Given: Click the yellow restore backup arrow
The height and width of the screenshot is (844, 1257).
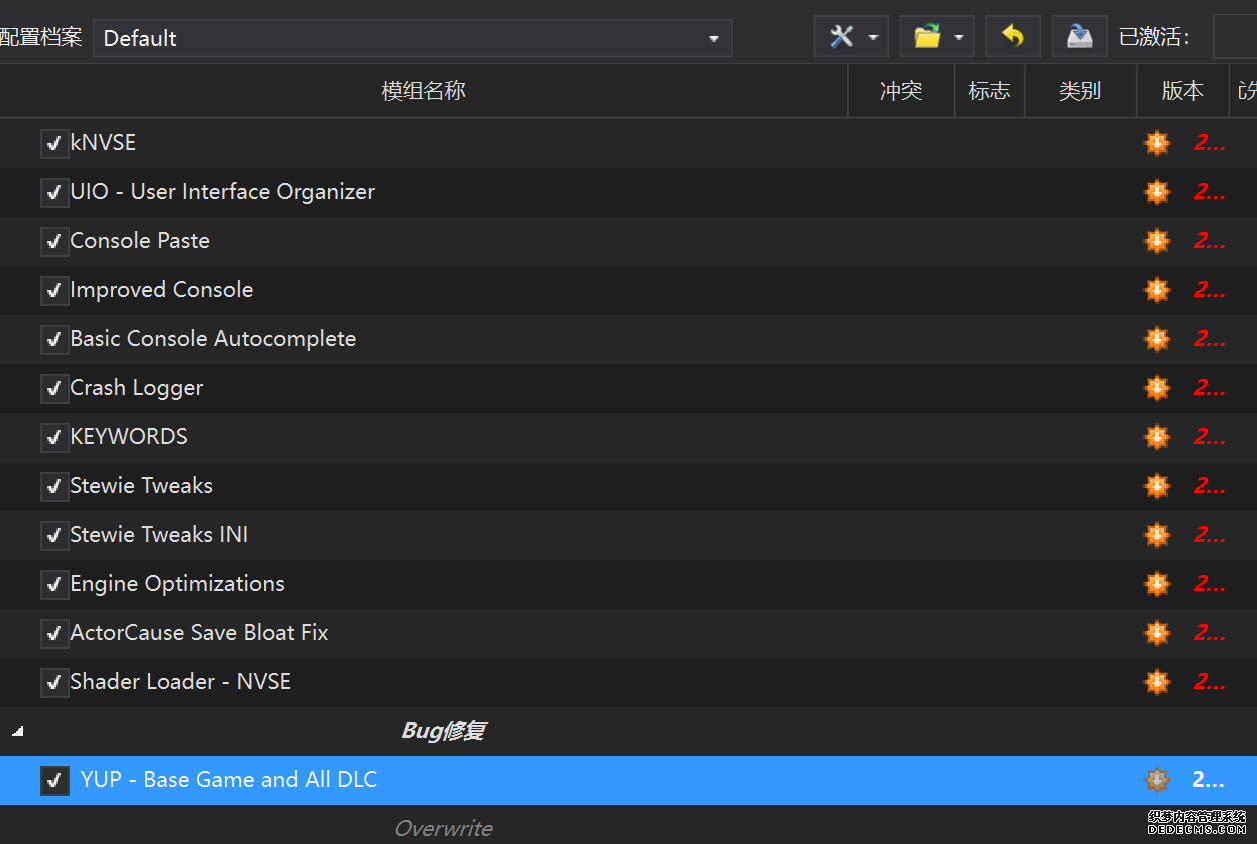Looking at the screenshot, I should [x=1012, y=38].
